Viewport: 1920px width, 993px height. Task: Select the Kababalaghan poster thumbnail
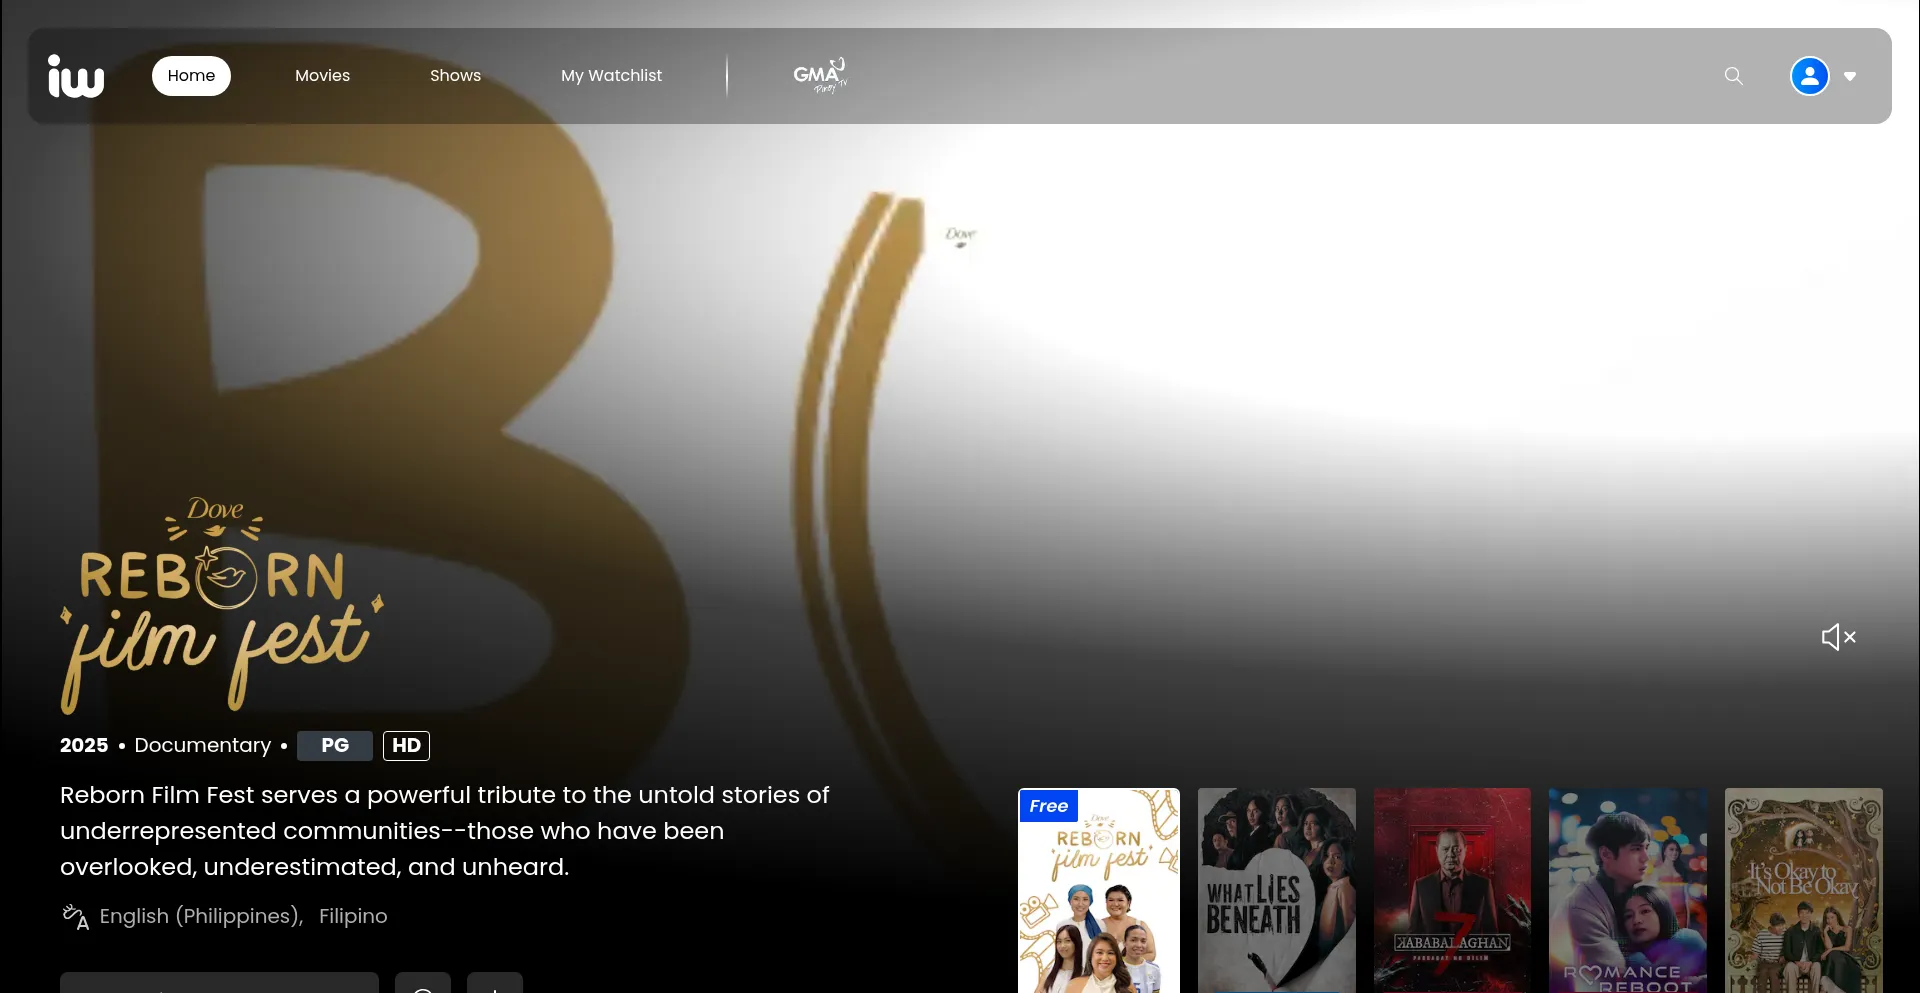(x=1452, y=890)
